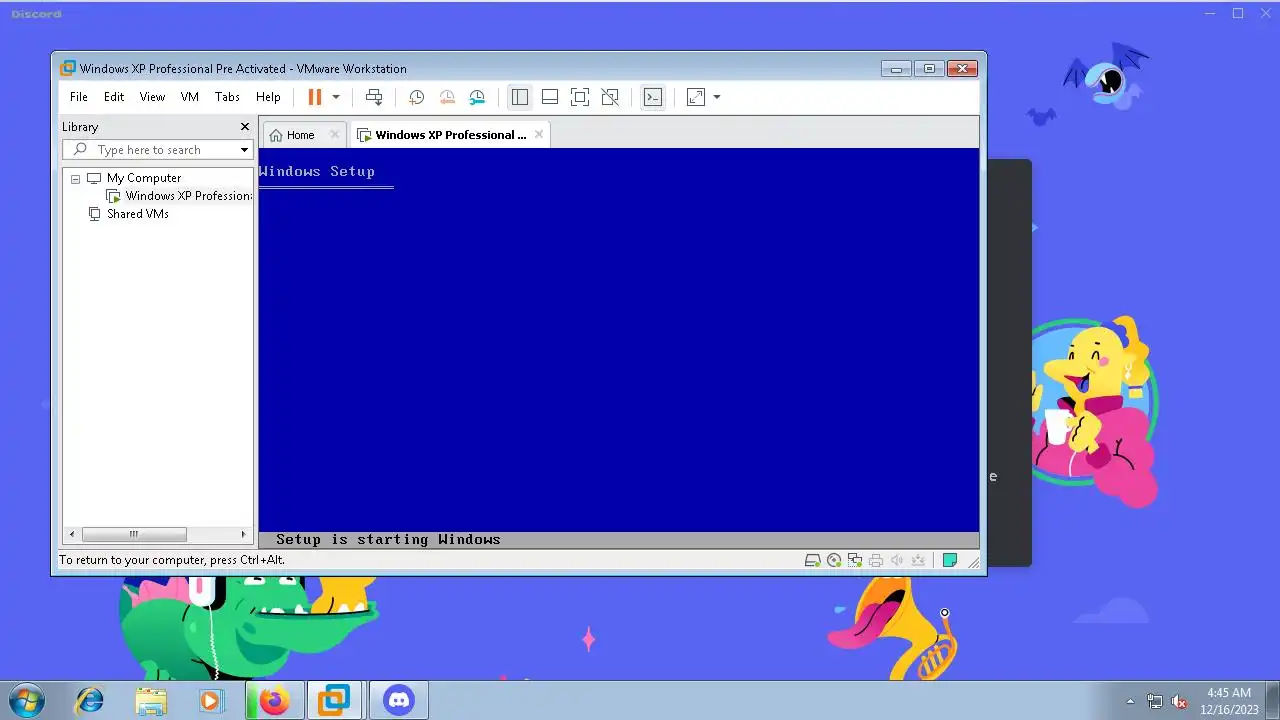
Task: Open the library search filter dropdown arrow
Action: click(244, 150)
